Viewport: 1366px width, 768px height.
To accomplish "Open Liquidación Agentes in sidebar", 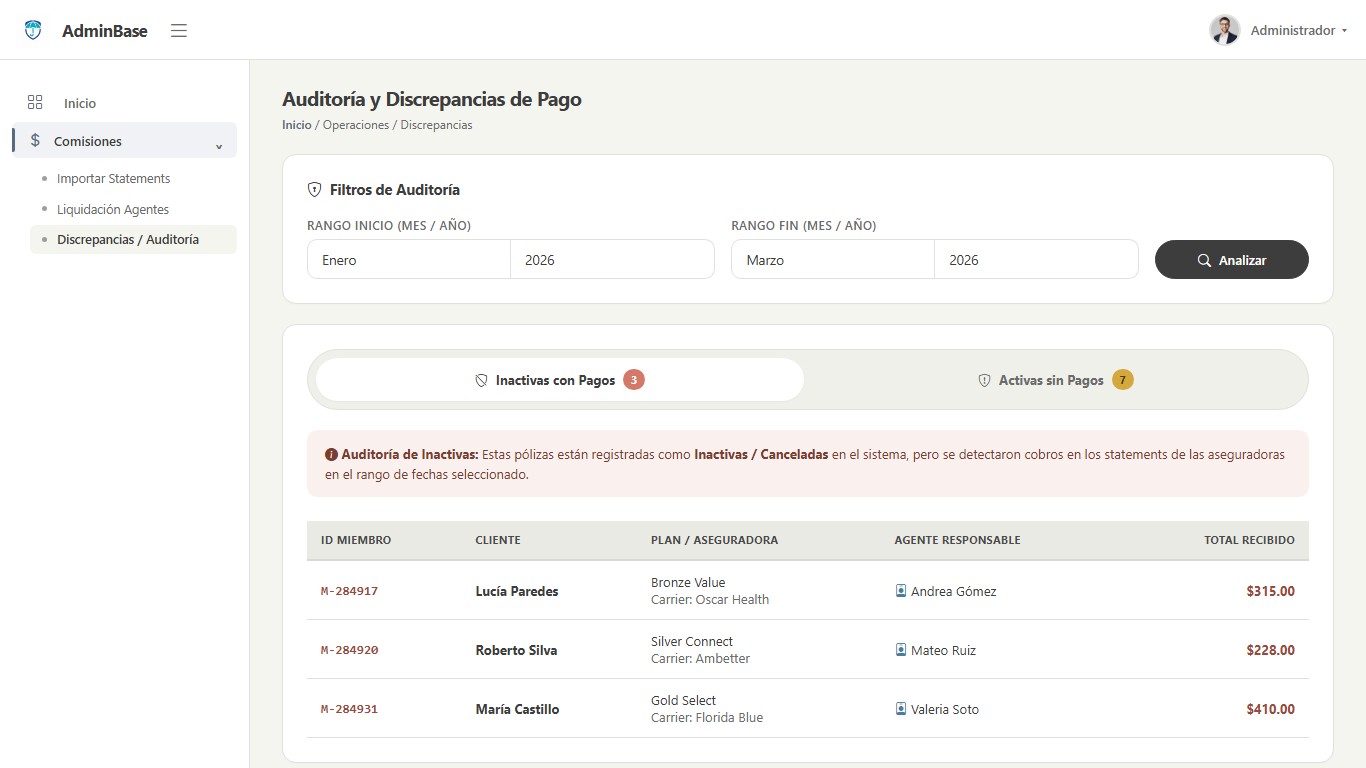I will point(113,209).
